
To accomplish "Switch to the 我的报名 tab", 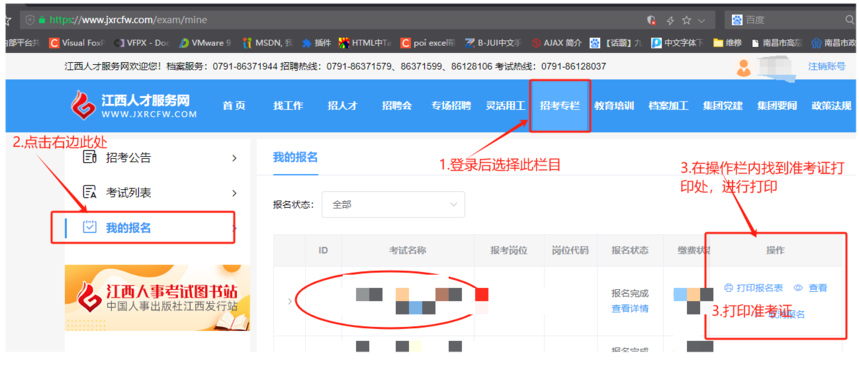I will click(x=295, y=157).
